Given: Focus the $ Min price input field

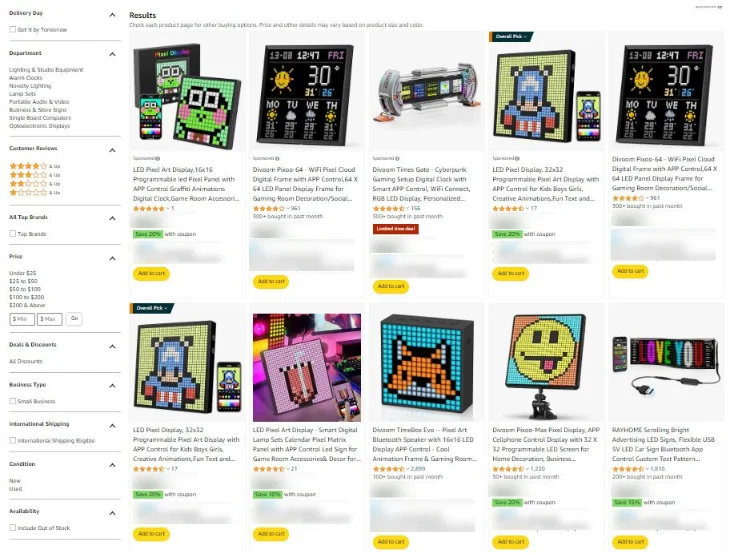Looking at the screenshot, I should 22,319.
